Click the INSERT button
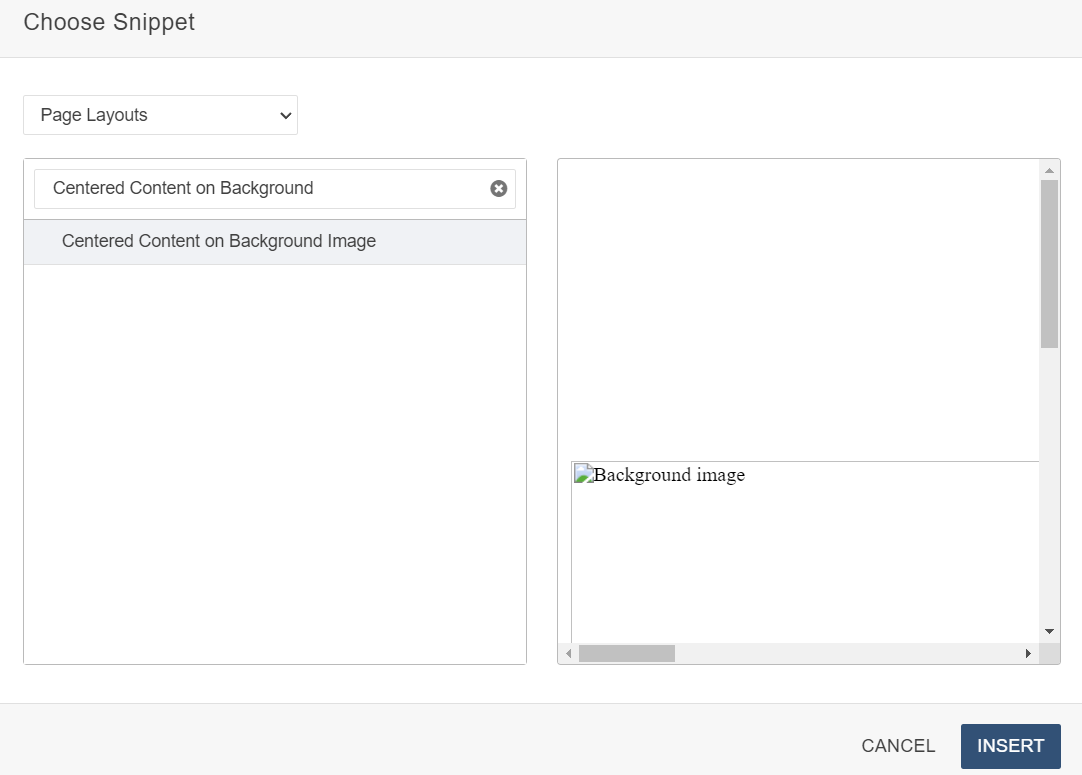 (x=1010, y=745)
